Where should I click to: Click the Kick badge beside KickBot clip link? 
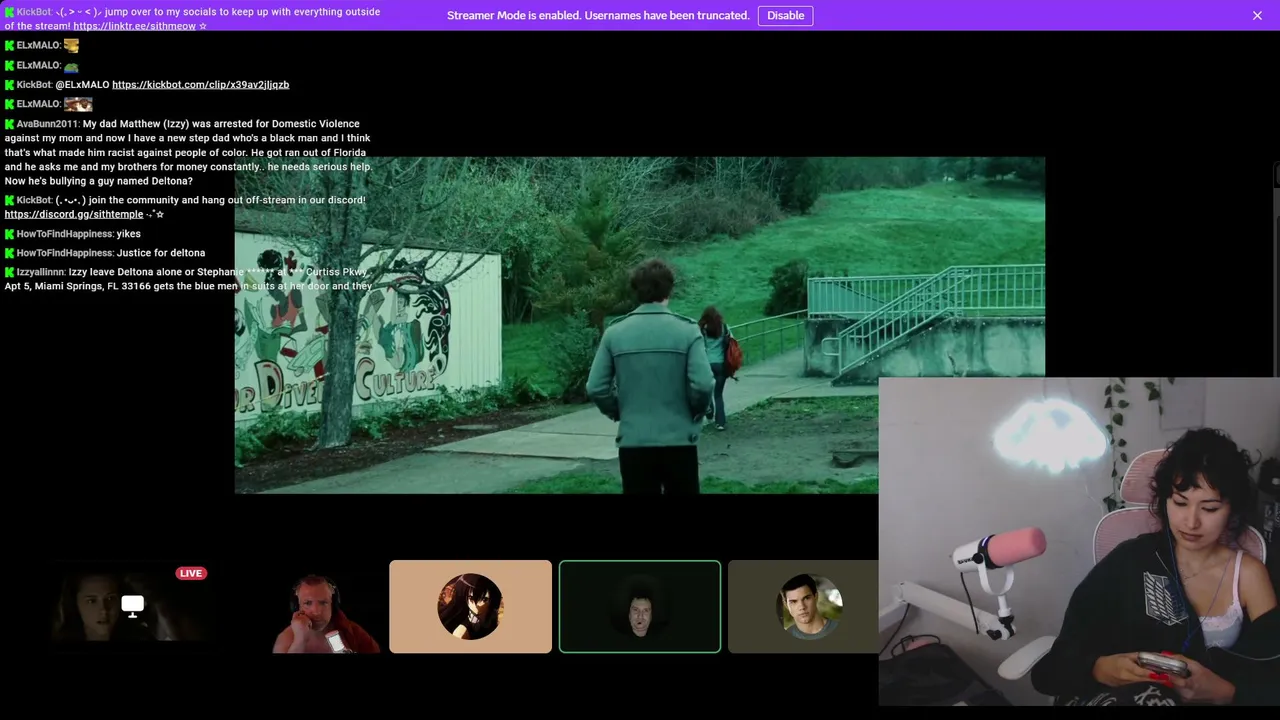click(9, 85)
